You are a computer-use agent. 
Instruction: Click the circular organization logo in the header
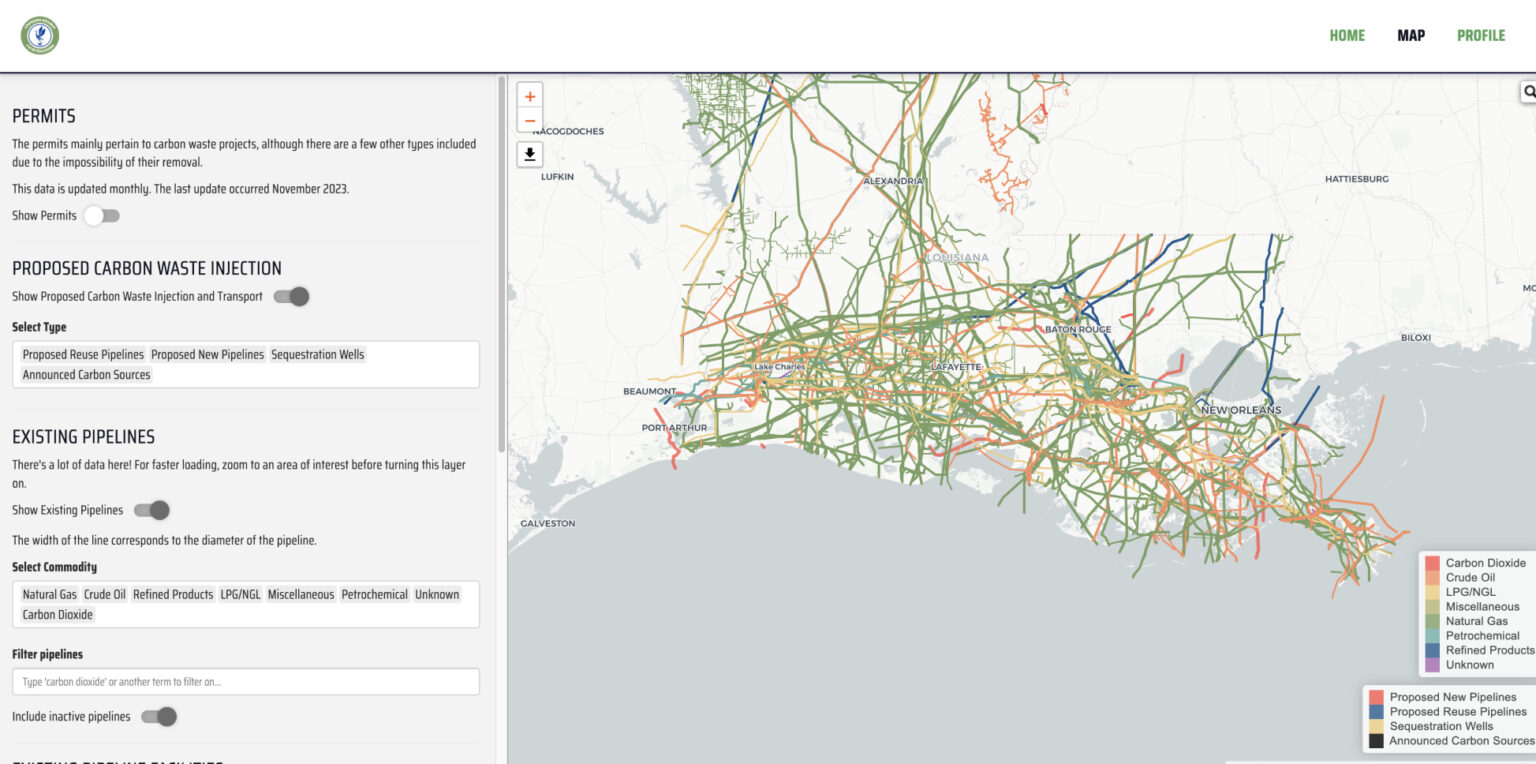click(x=39, y=34)
